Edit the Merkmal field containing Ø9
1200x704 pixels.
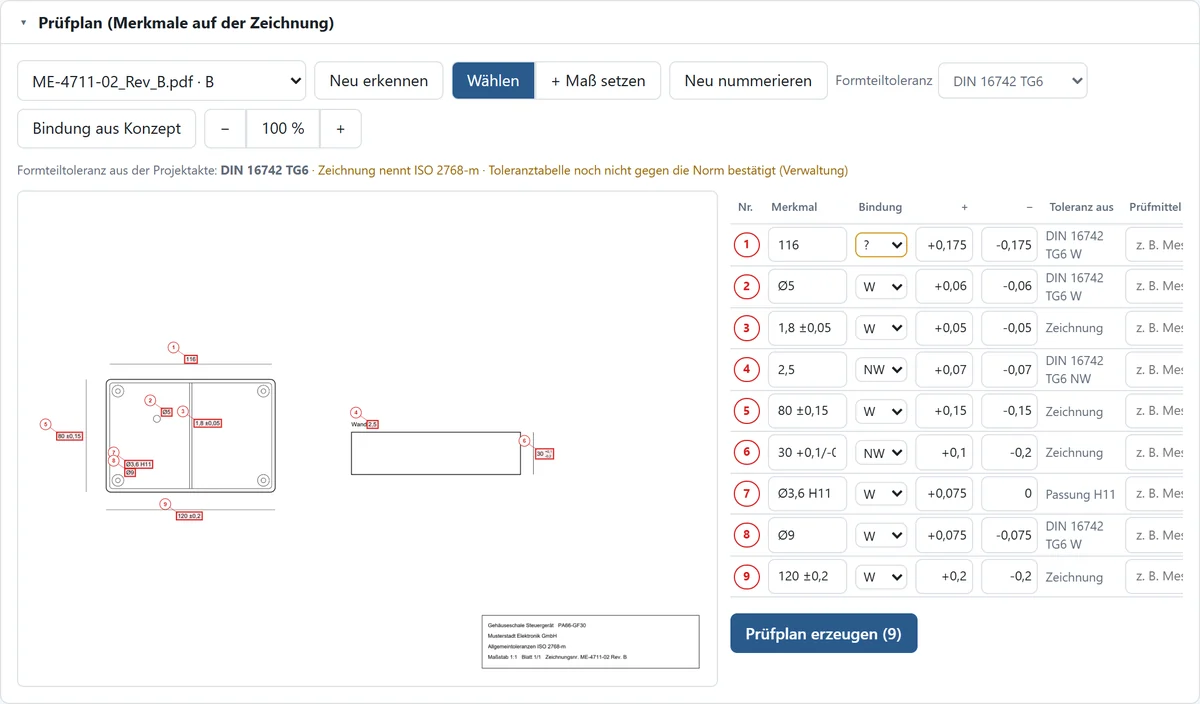(807, 536)
